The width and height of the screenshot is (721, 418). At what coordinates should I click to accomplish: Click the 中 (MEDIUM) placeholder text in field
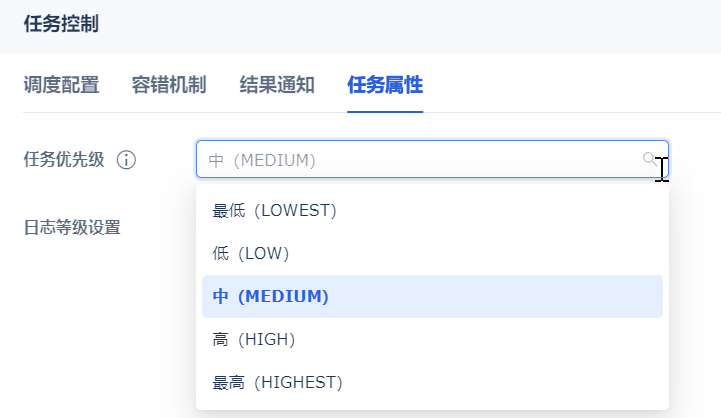(x=262, y=160)
